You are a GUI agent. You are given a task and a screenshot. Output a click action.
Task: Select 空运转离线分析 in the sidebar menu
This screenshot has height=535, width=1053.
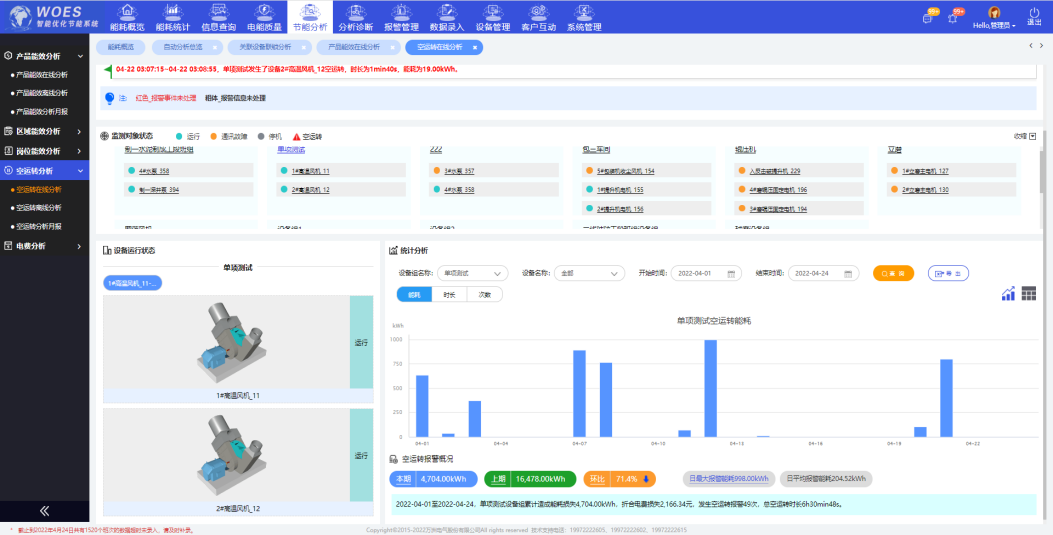(39, 208)
